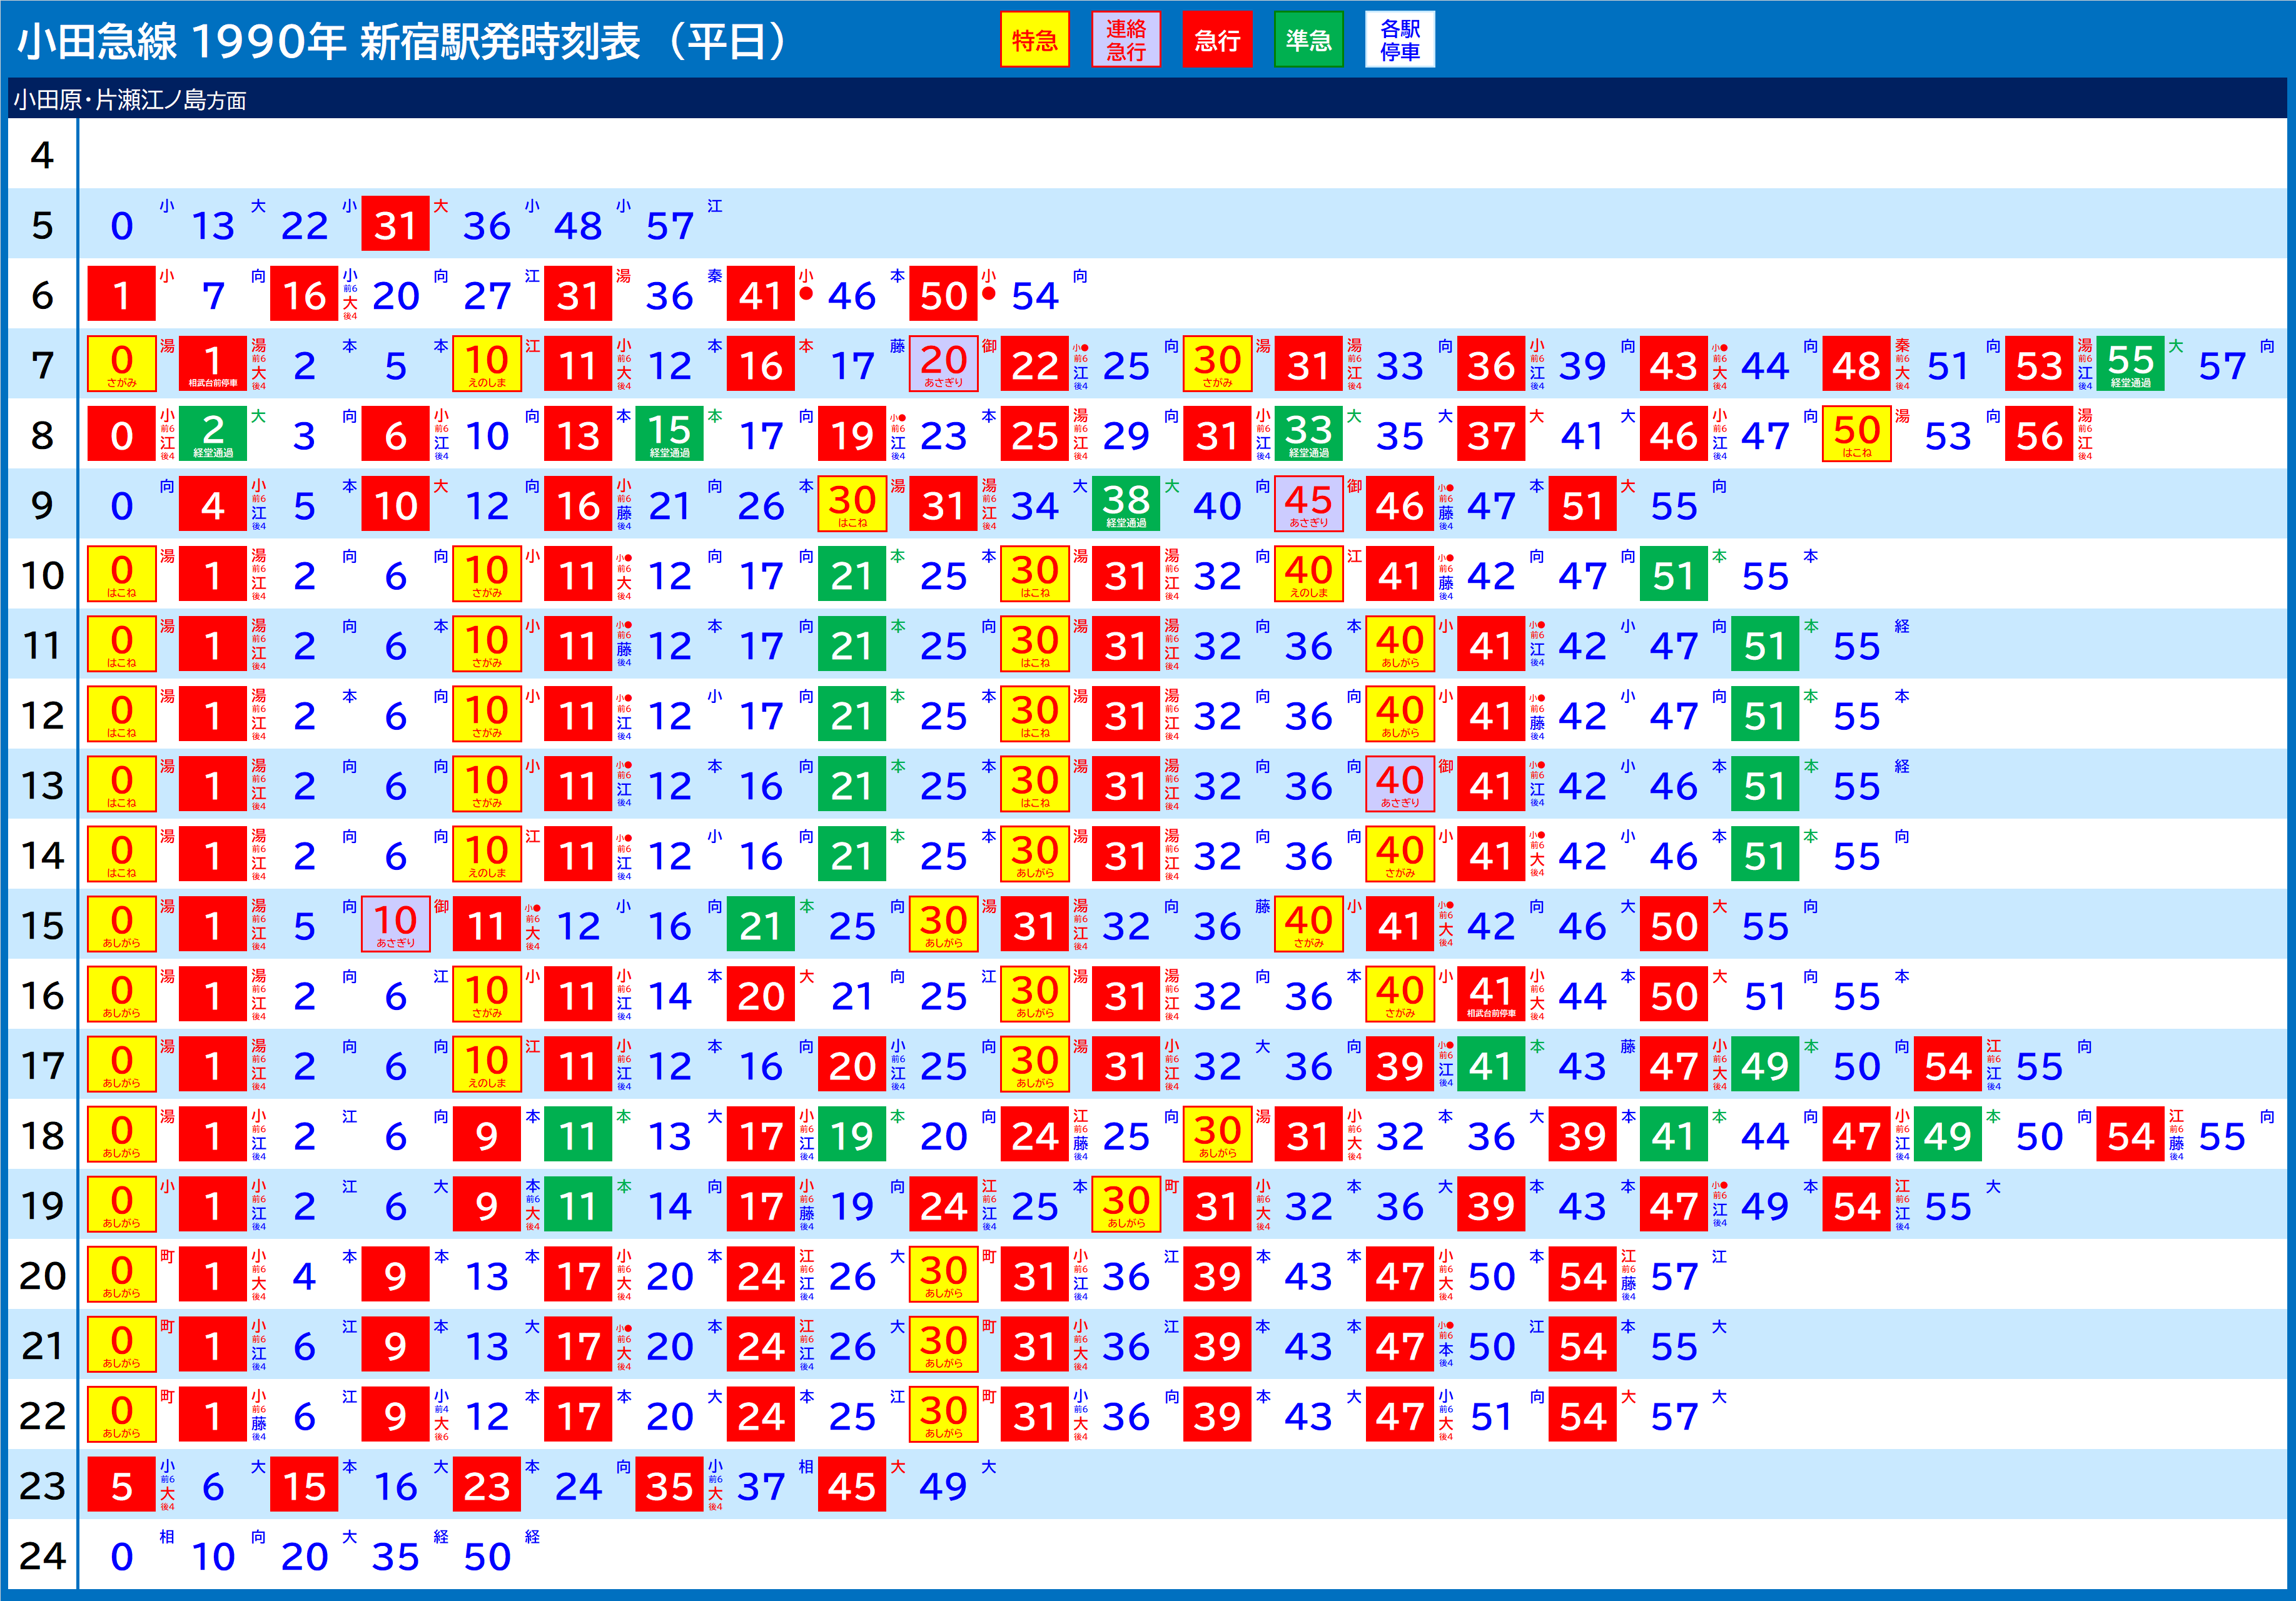Screen dimensions: 2296x1601
Task: Click the 6:01 red express departure
Action: pyautogui.click(x=121, y=294)
